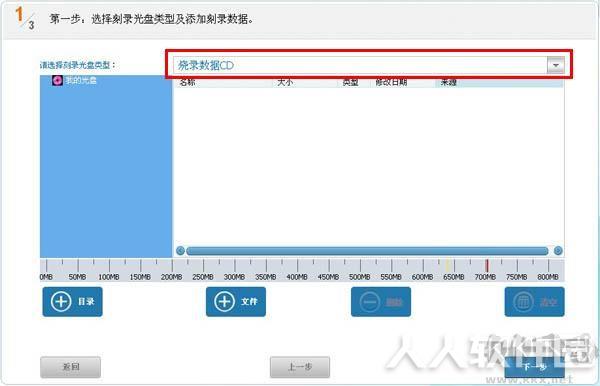Click the 烧录数据CD combo box field
Viewport: 600px width, 386px height.
[x=368, y=65]
